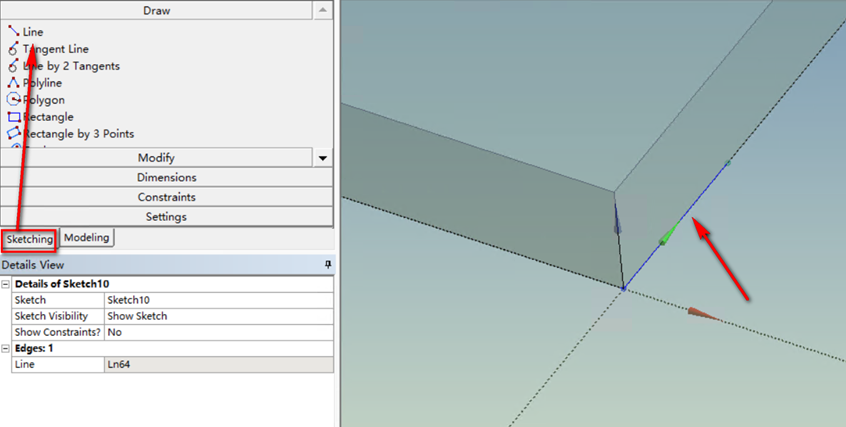The width and height of the screenshot is (846, 427).
Task: Switch to the Modeling tab
Action: tap(86, 238)
